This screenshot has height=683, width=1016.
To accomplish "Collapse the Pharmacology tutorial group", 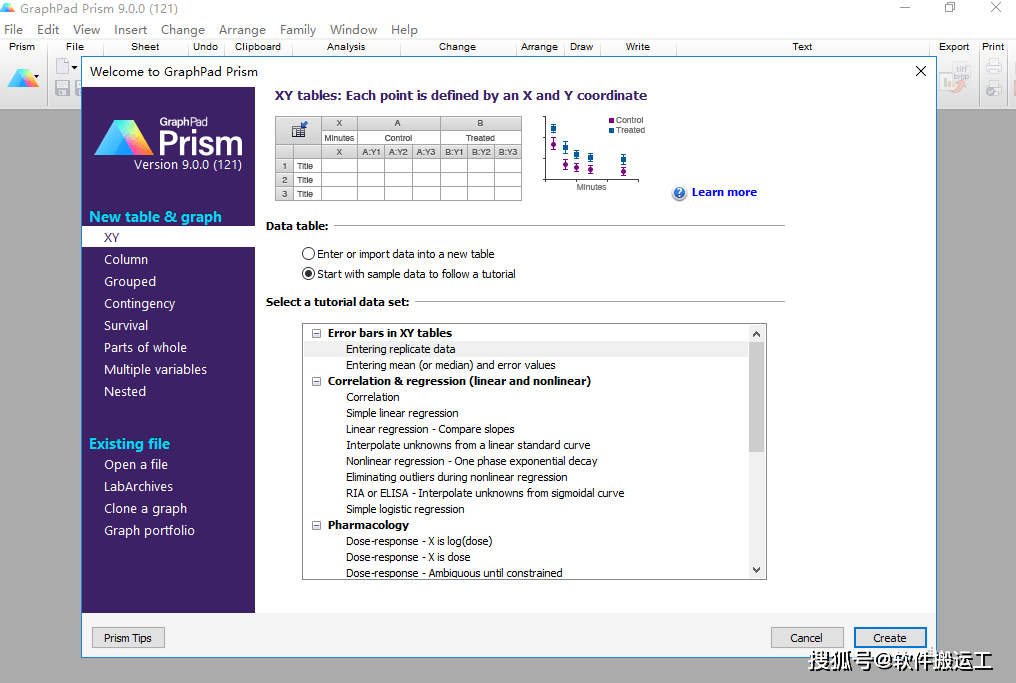I will tap(316, 526).
